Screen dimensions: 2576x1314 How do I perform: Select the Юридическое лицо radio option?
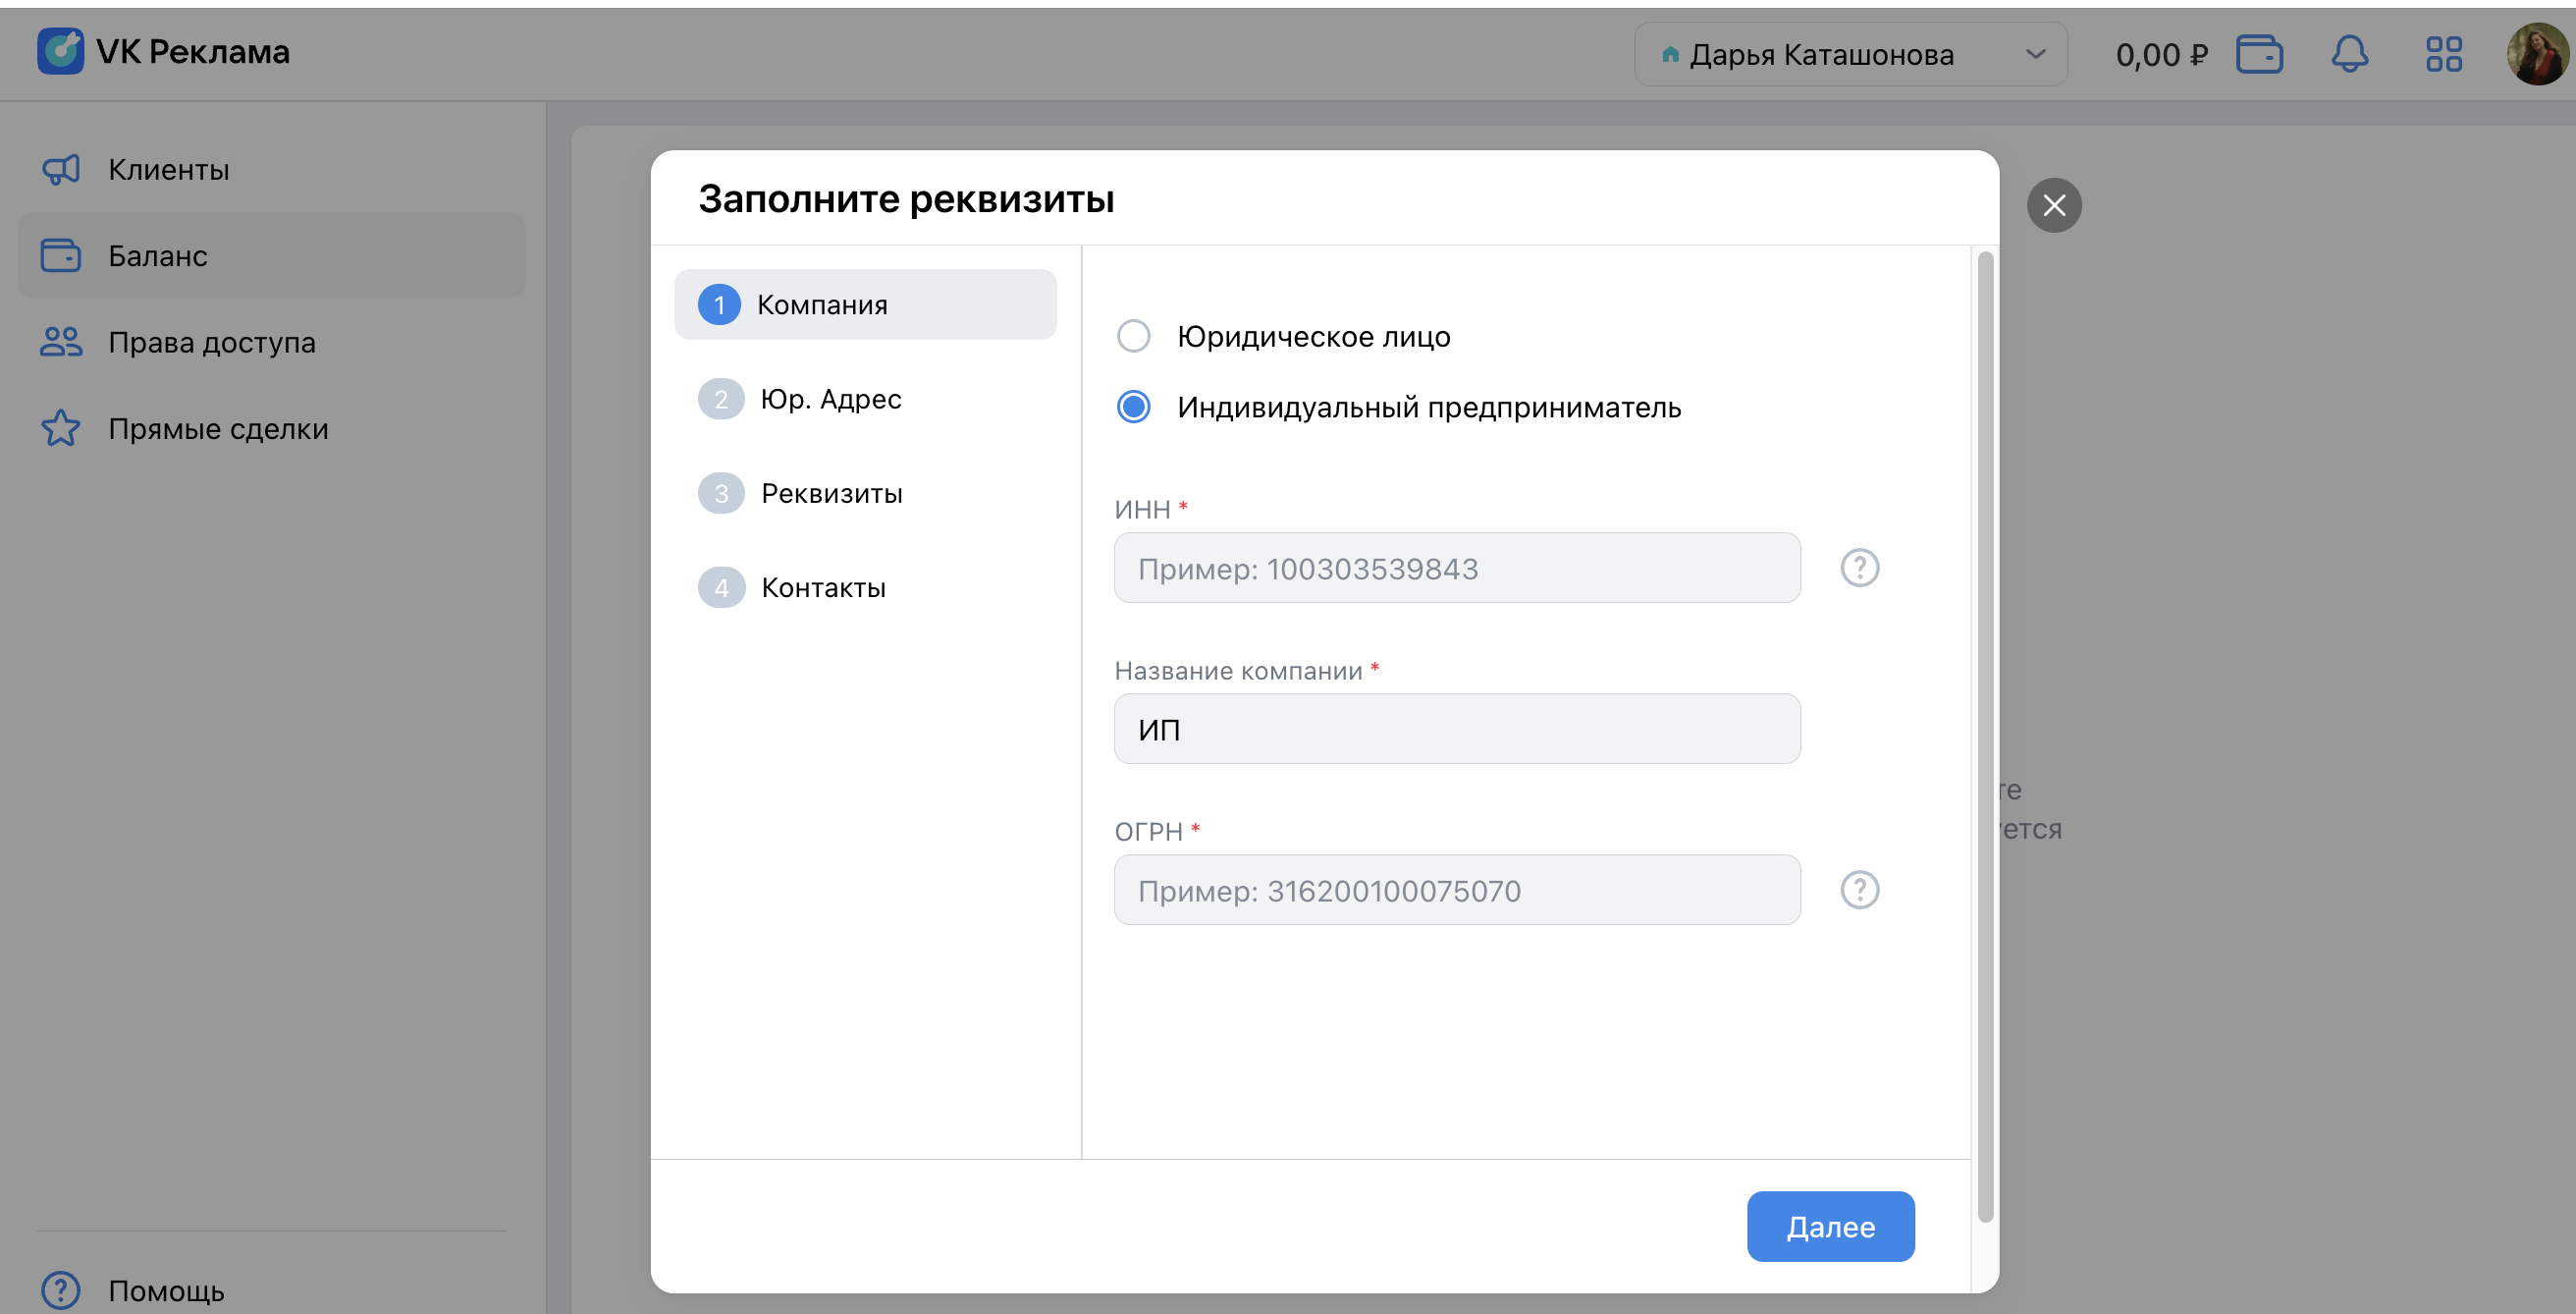pos(1133,336)
